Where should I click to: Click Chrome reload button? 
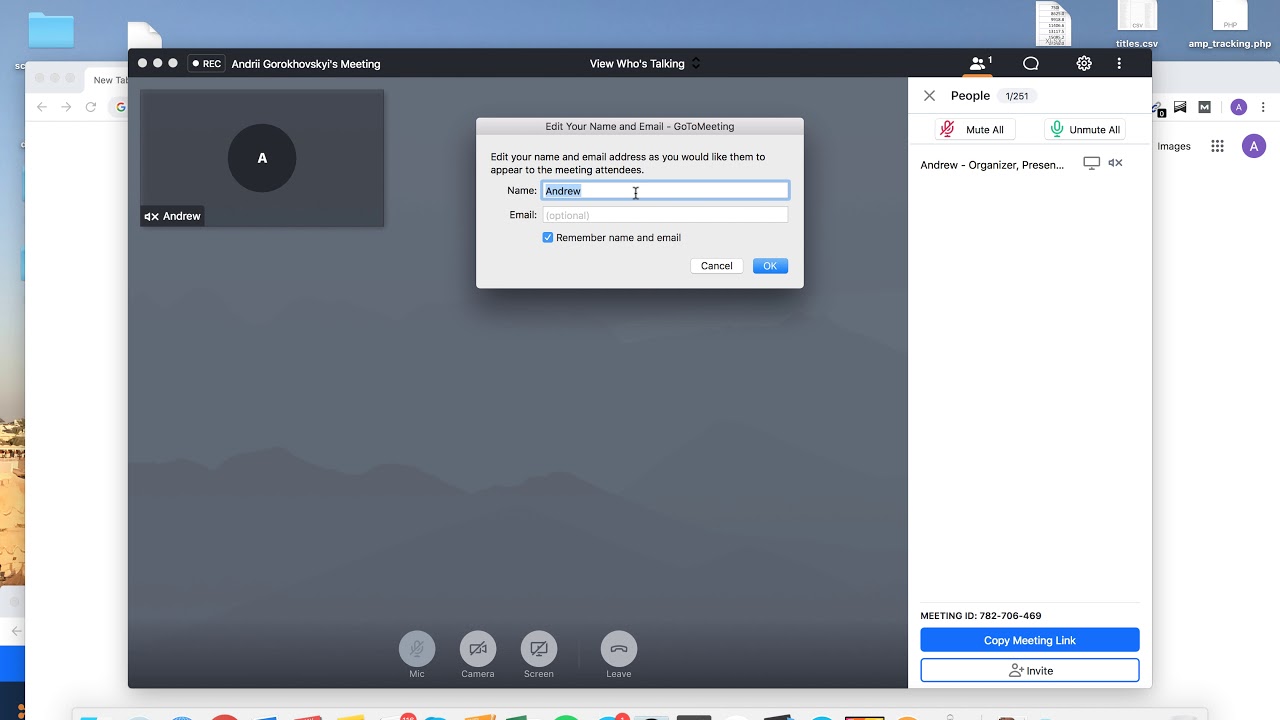pos(91,107)
